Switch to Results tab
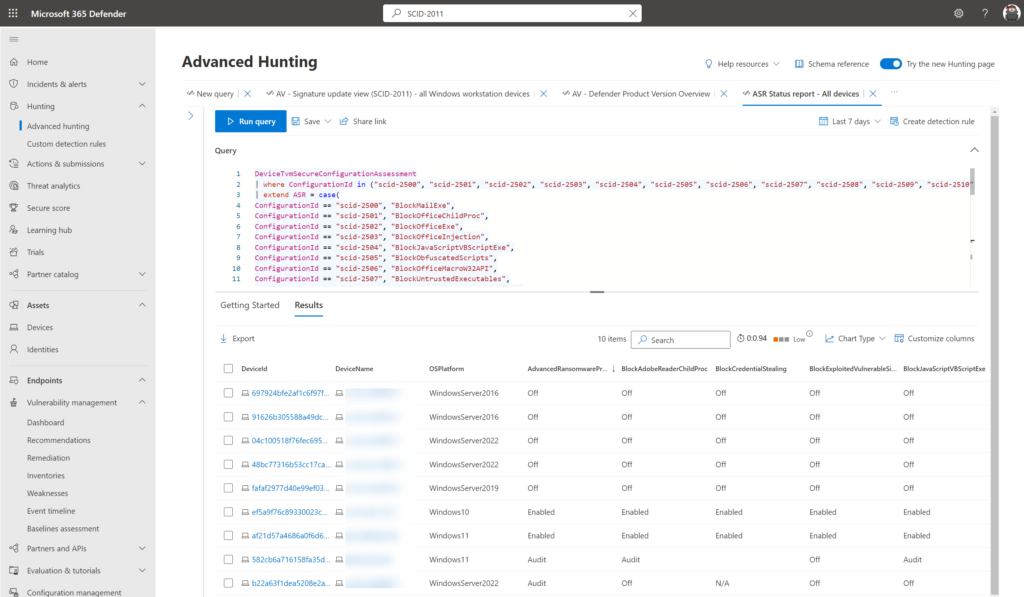 [x=308, y=305]
